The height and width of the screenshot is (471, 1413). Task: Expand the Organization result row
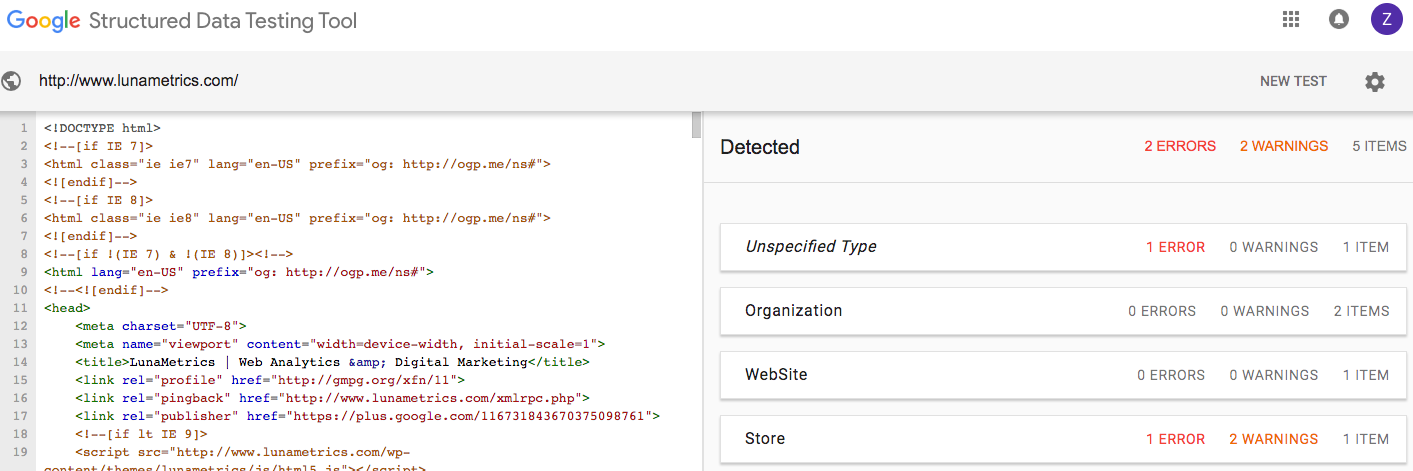point(1064,311)
